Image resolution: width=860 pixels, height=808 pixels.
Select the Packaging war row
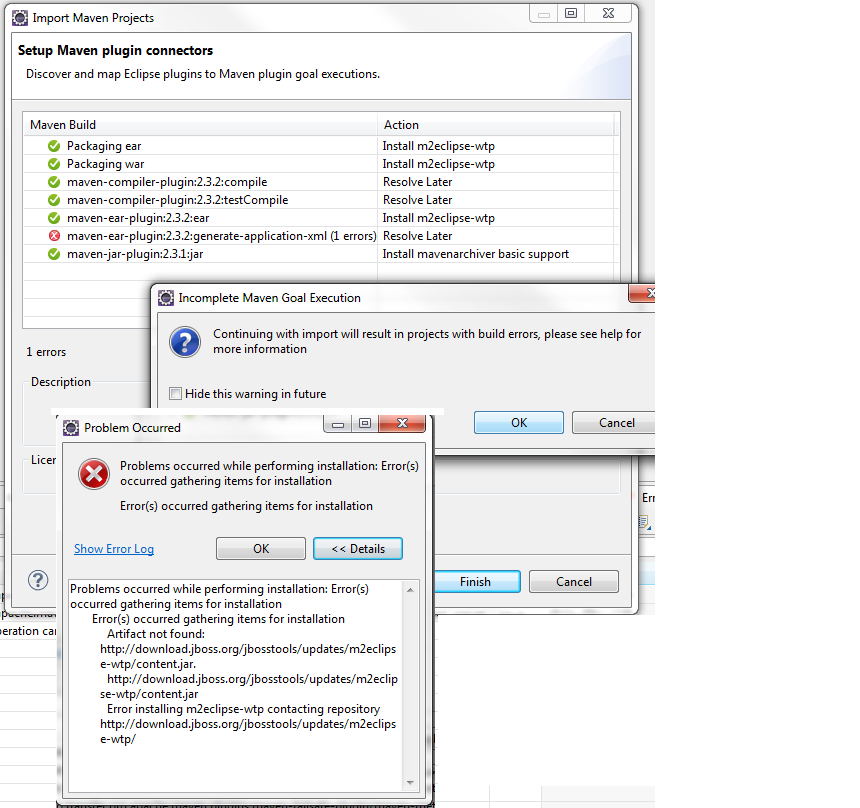(321, 164)
